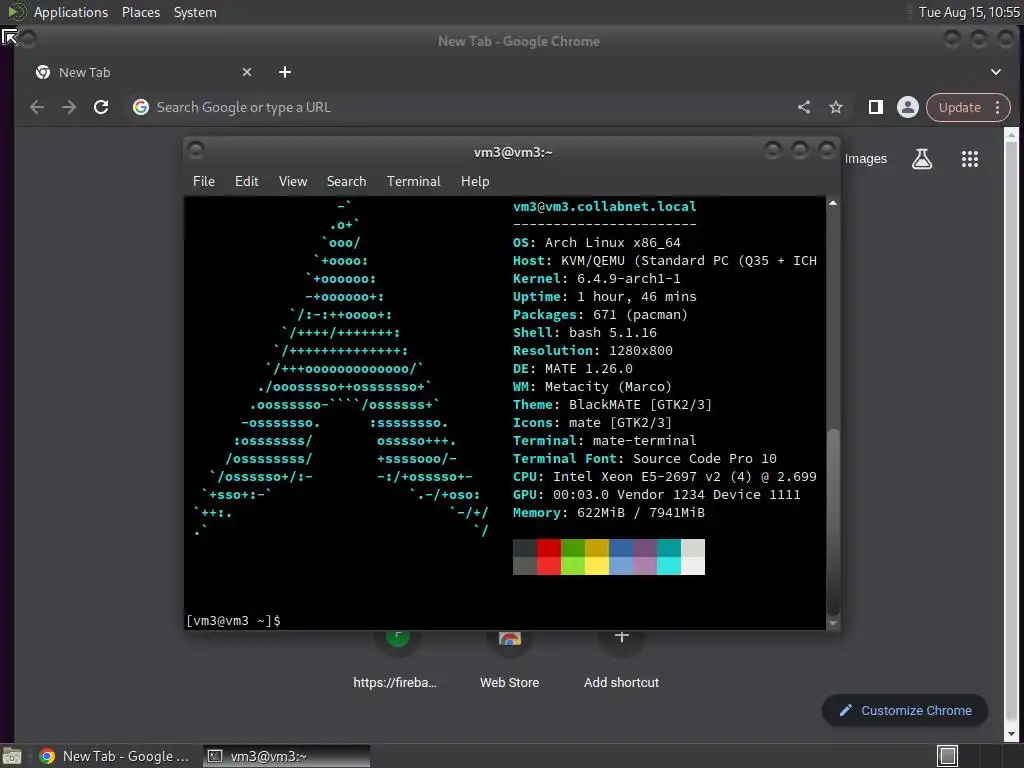Viewport: 1024px width, 768px height.
Task: Click the terminal prompt [vm3@vm3 ~]$
Action: pyautogui.click(x=233, y=620)
